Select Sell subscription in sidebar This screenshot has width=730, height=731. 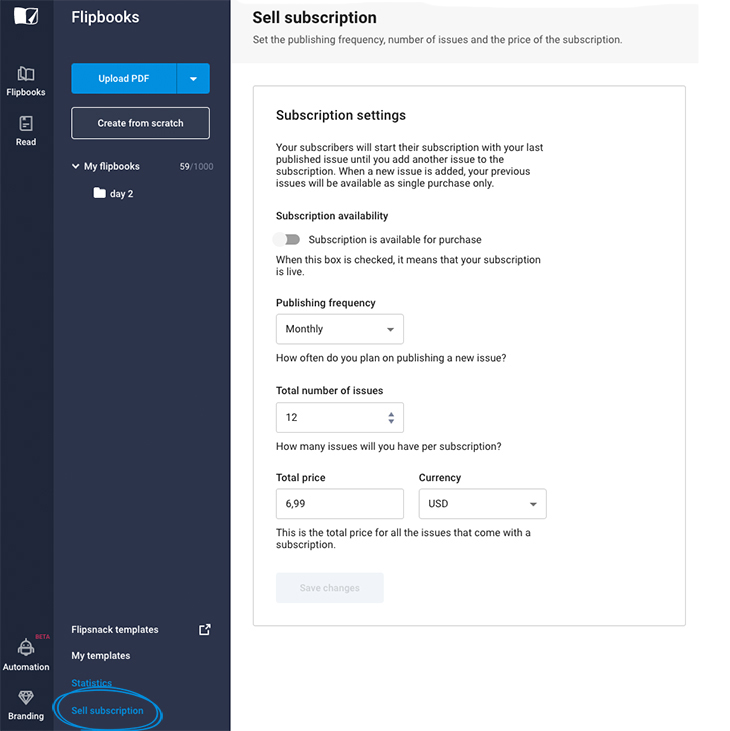(x=107, y=710)
